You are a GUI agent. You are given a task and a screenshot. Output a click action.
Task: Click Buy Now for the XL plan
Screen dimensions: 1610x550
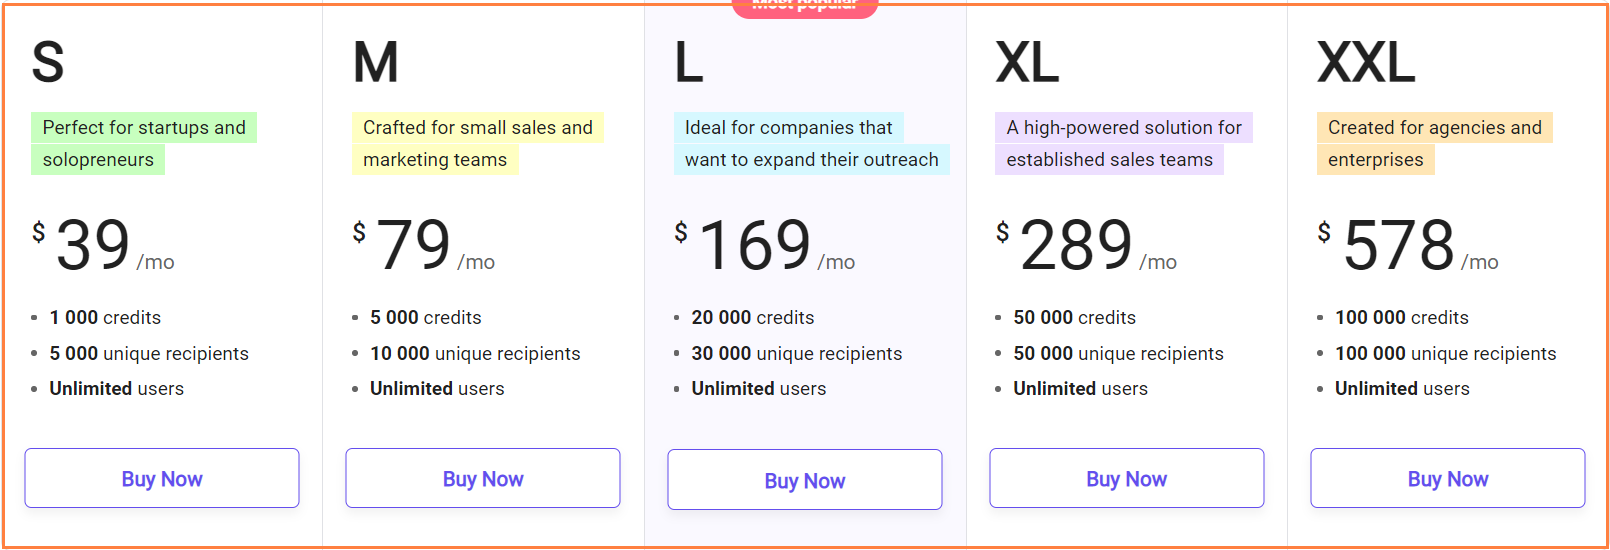[1127, 478]
